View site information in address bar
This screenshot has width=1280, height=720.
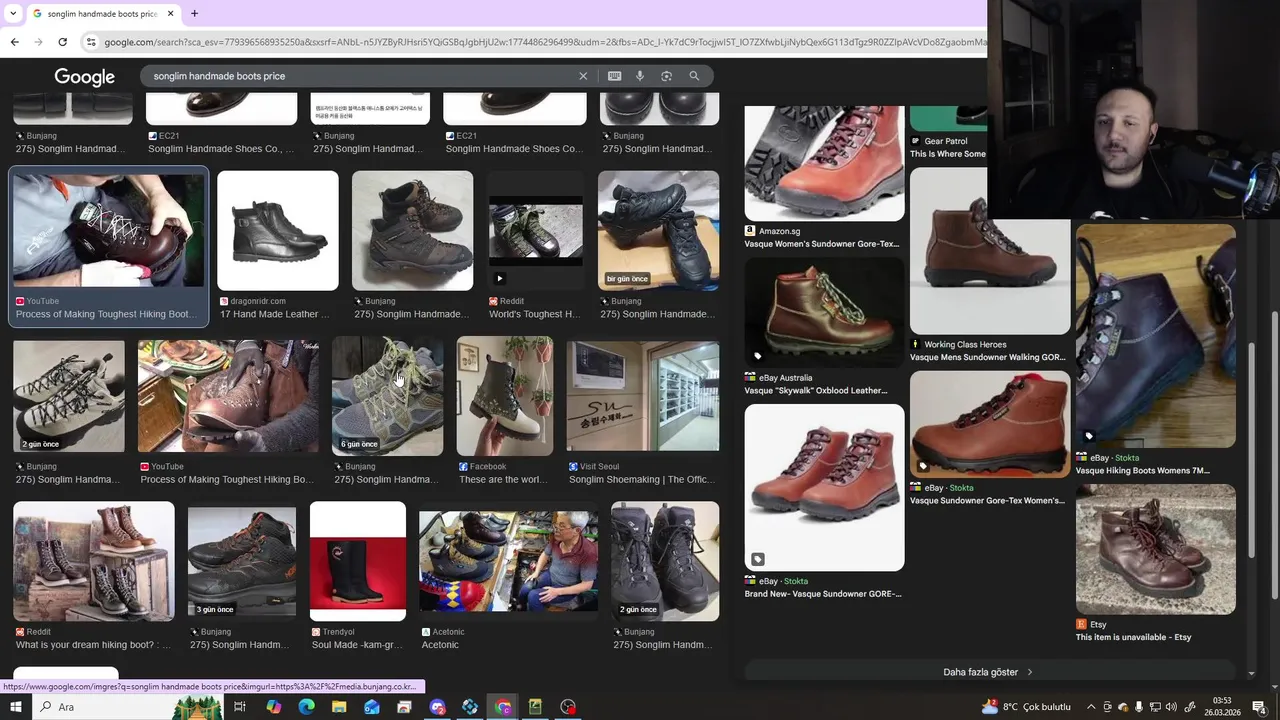(91, 42)
